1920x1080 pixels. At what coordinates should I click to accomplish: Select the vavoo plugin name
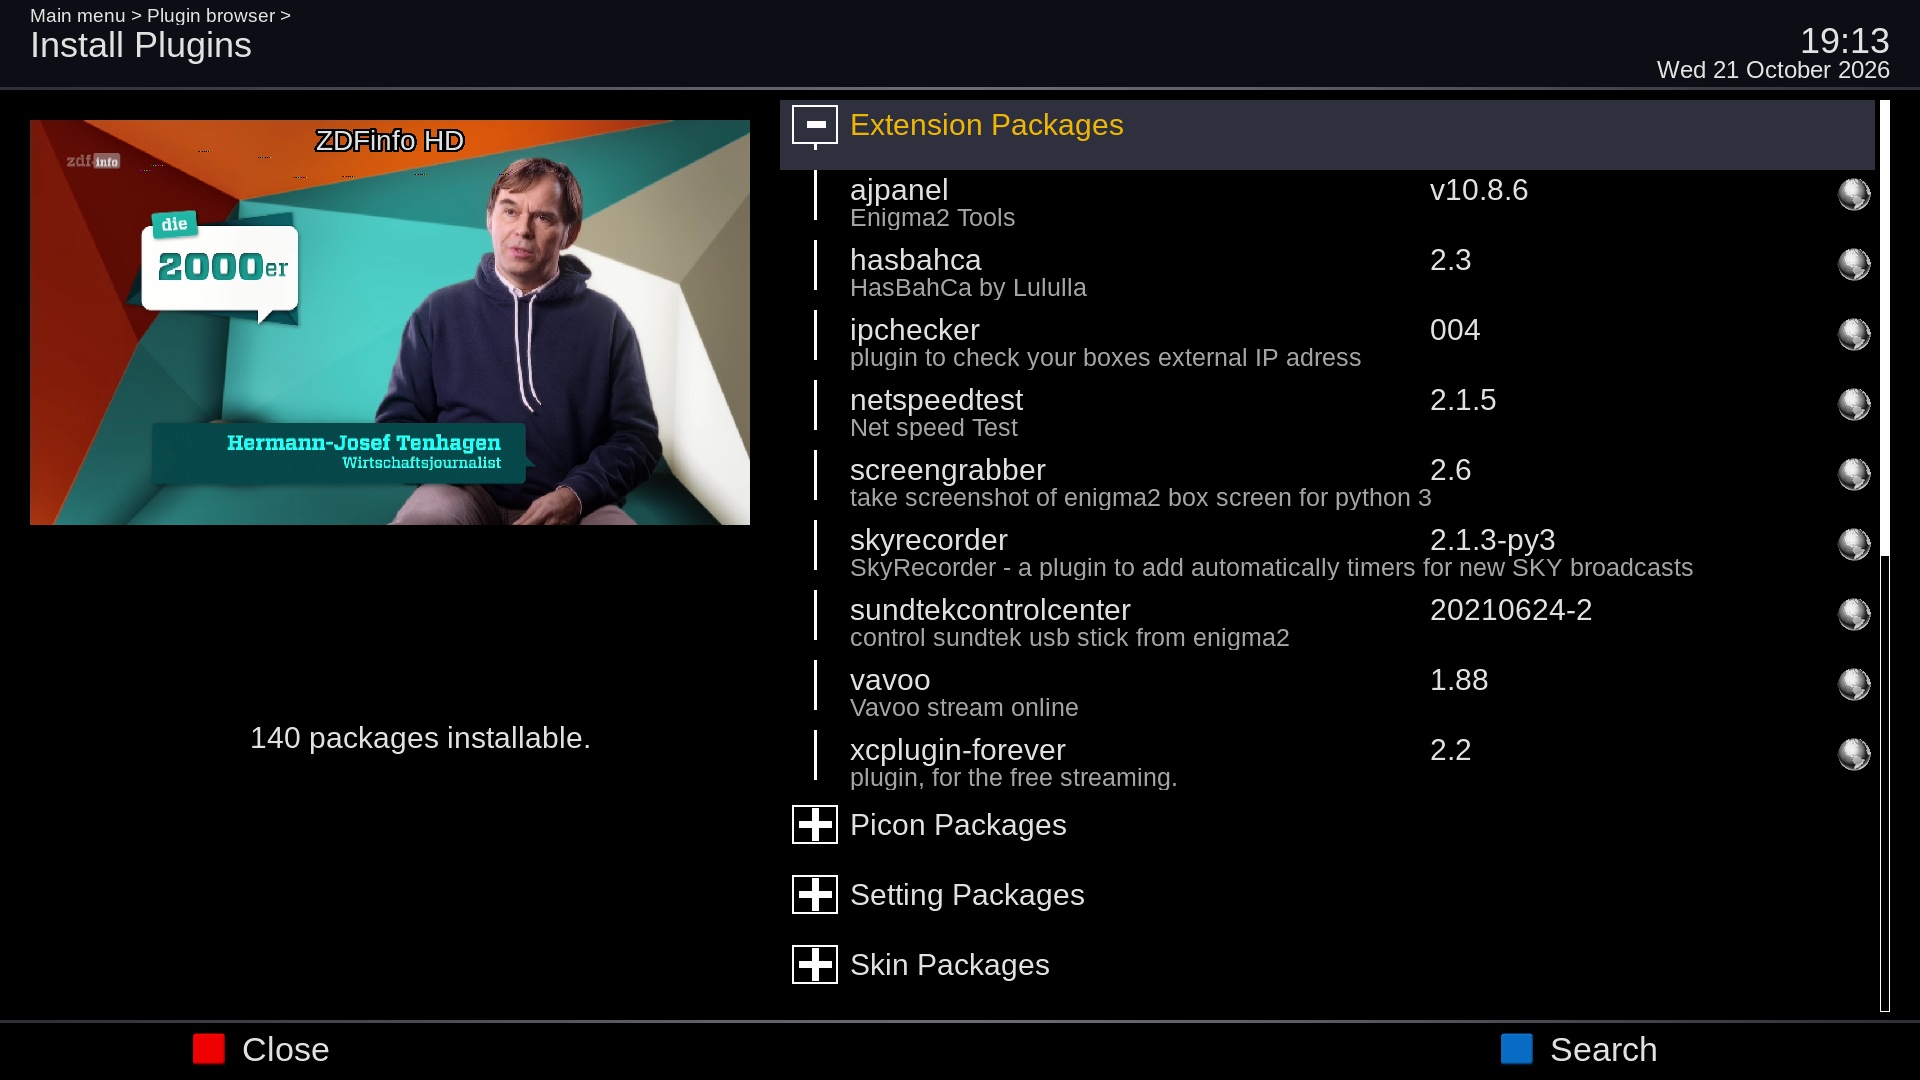point(890,680)
